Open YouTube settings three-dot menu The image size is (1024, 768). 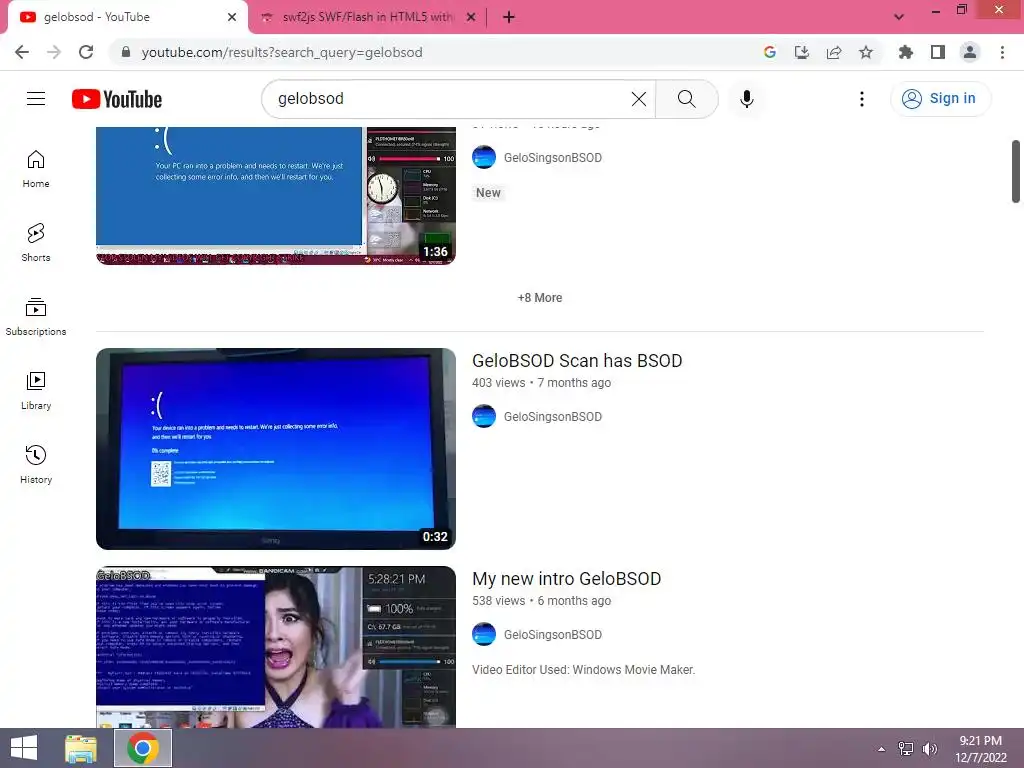click(862, 99)
